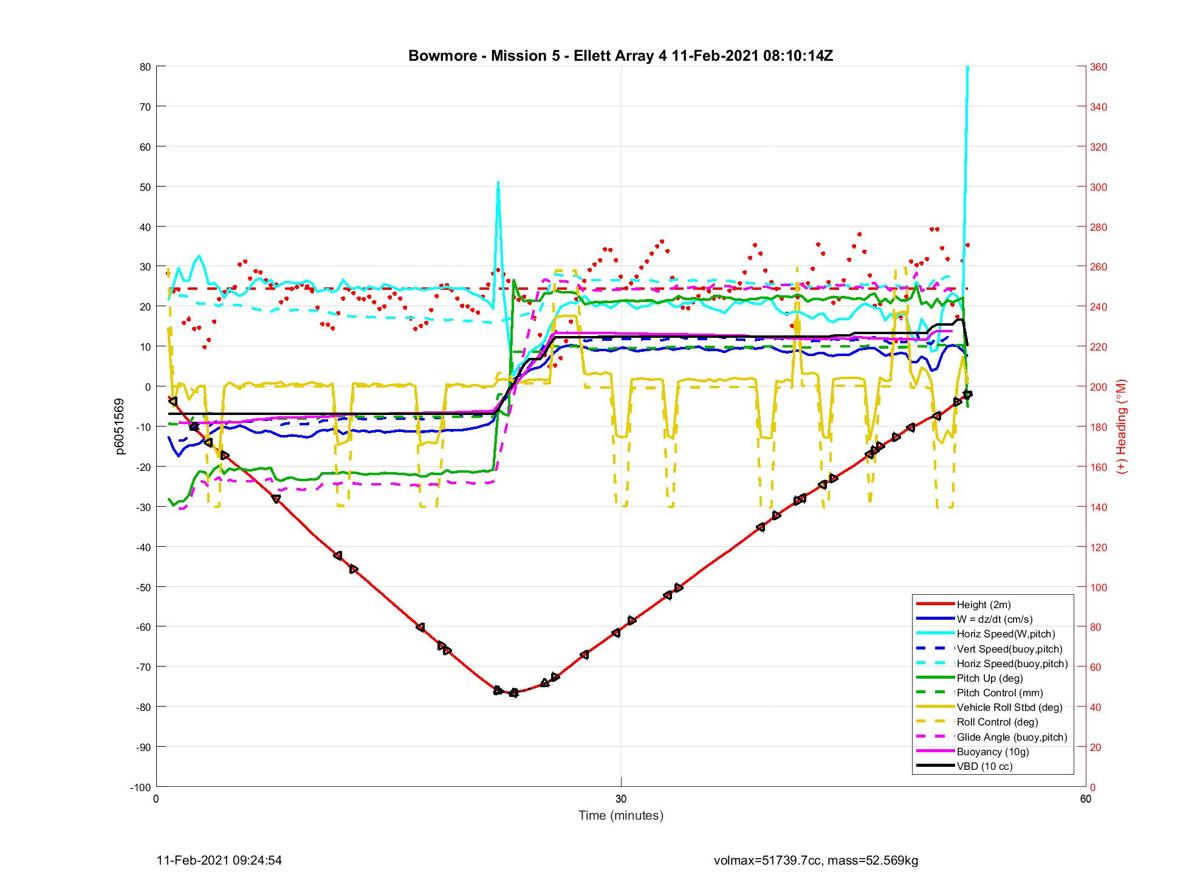Click the 'Time (minutes)' axis label
The height and width of the screenshot is (885, 1200).
[621, 816]
